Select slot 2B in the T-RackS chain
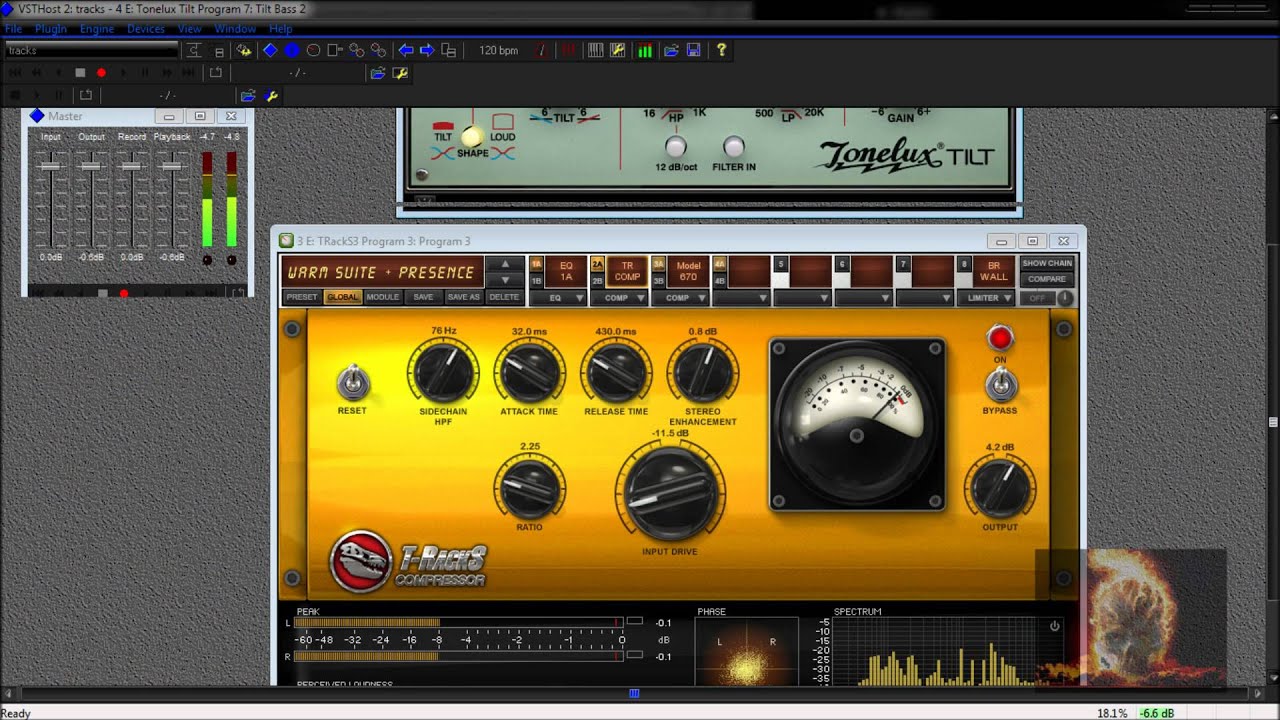 point(598,281)
